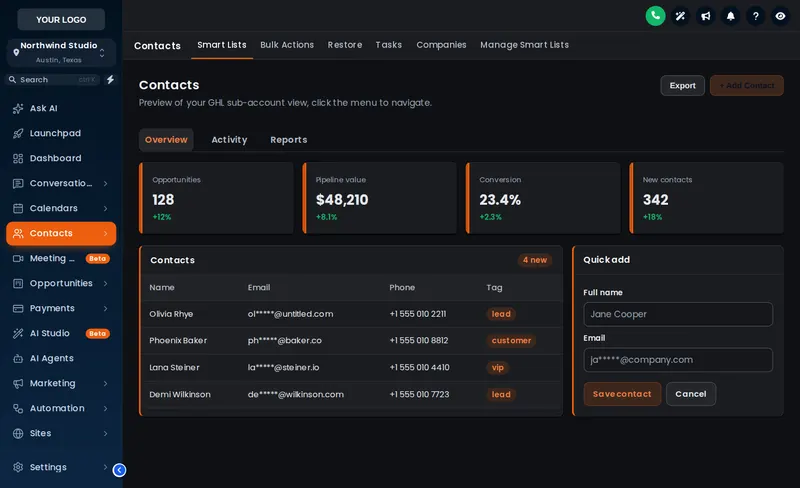Open Calendars icon in sidebar
This screenshot has height=488, width=800.
[18, 208]
